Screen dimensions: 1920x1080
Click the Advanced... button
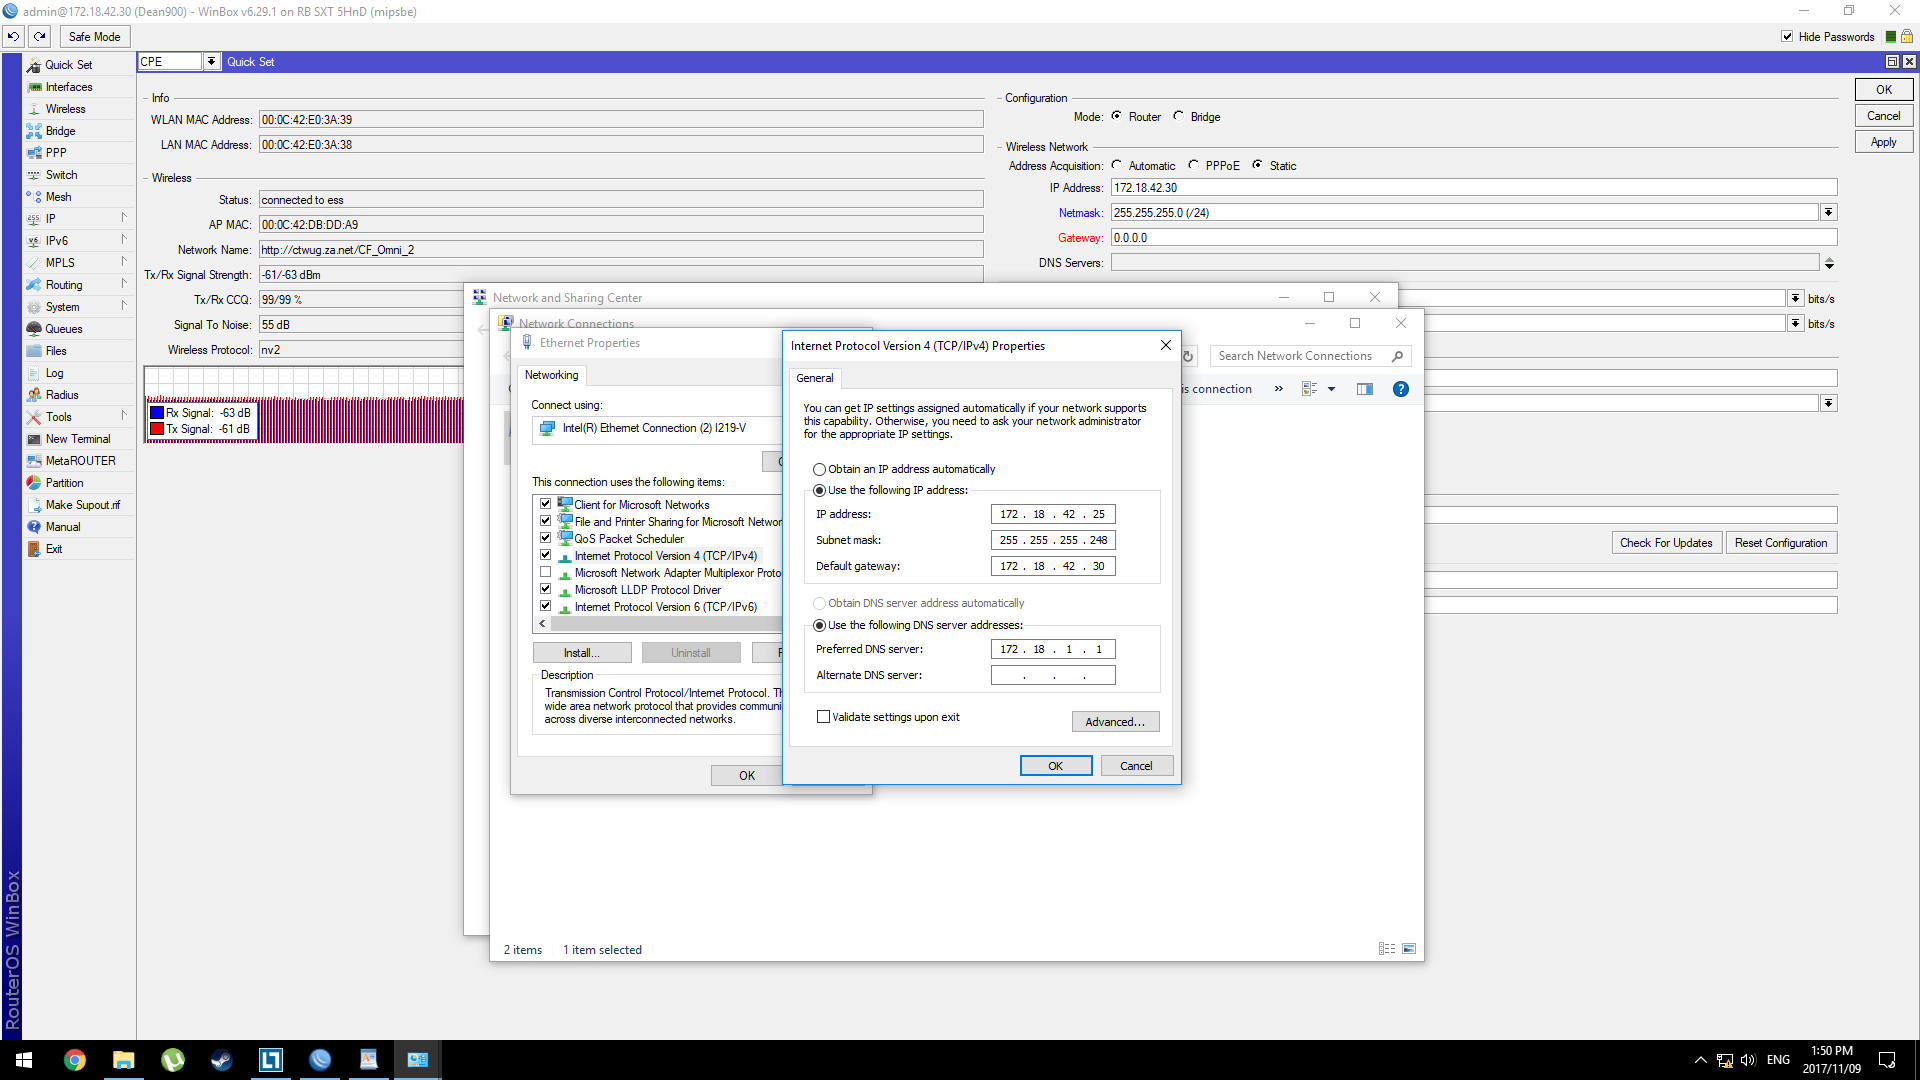point(1115,722)
